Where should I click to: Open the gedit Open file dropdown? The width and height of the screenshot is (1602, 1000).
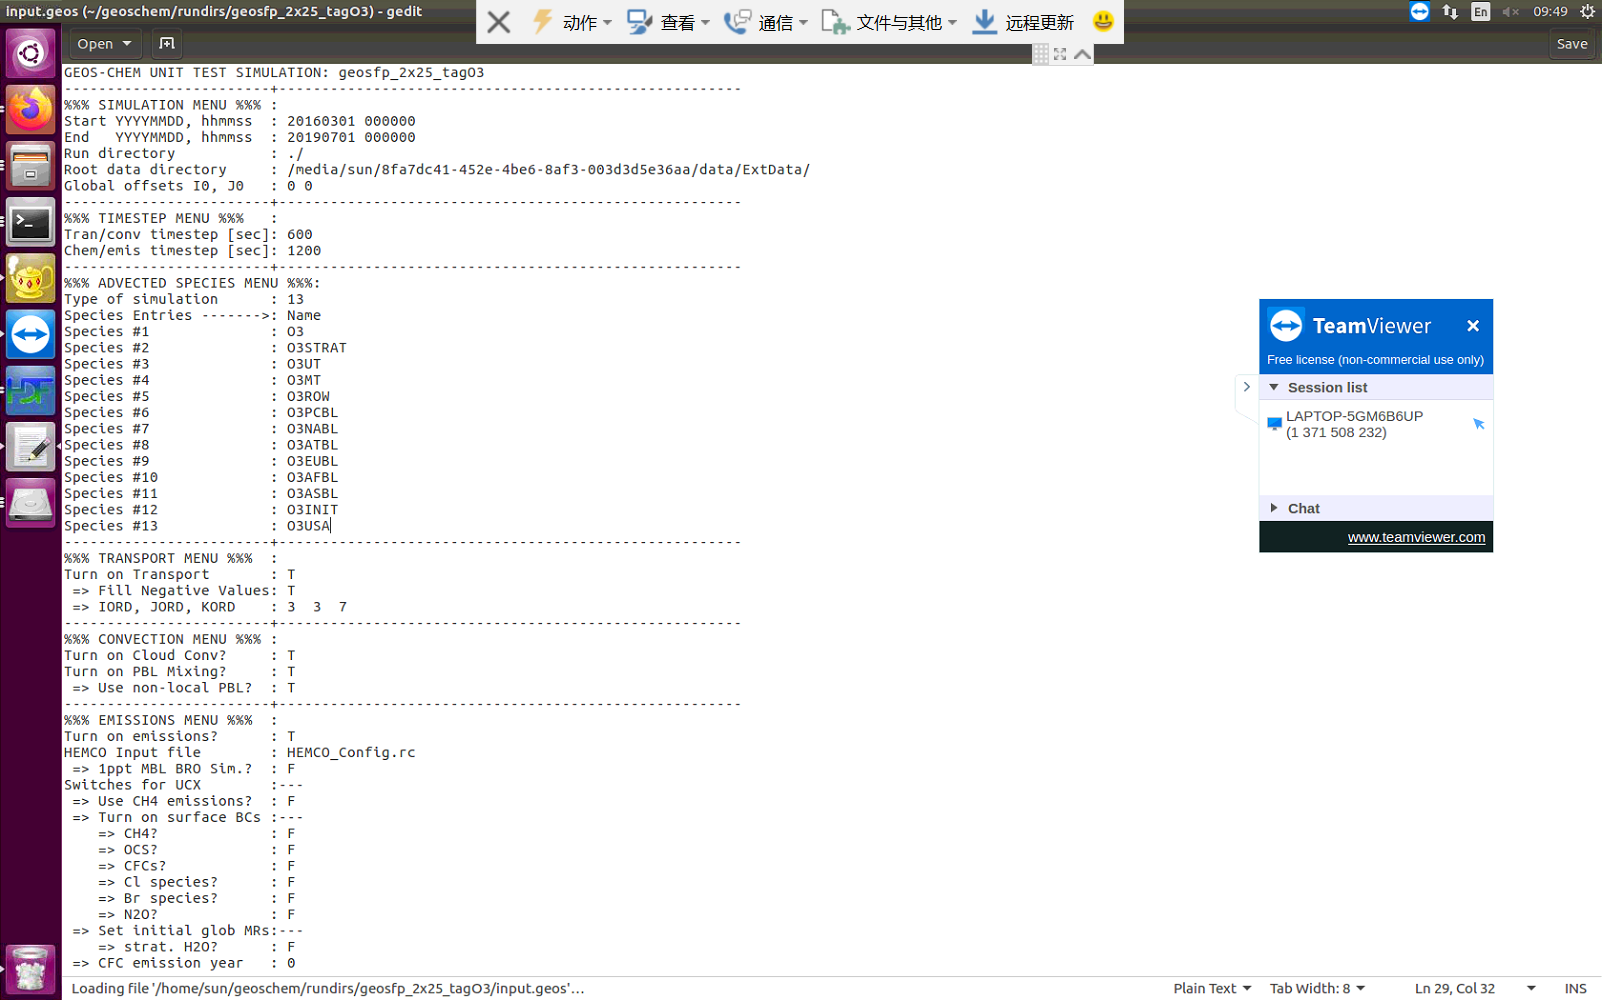coord(103,43)
